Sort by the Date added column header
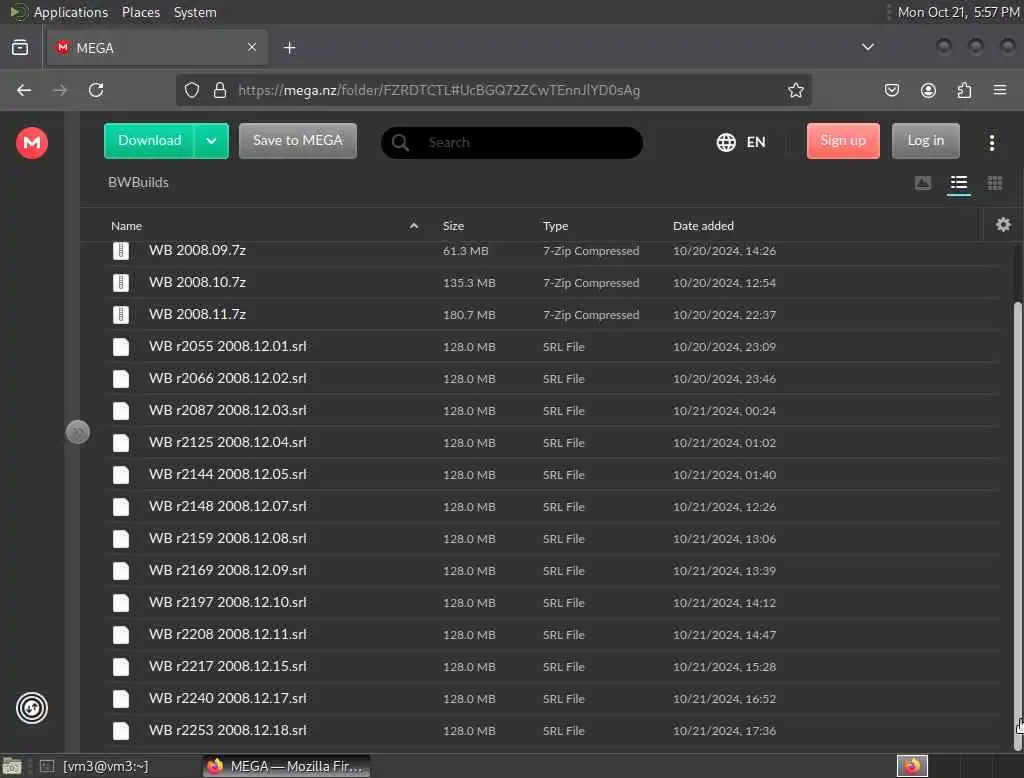The width and height of the screenshot is (1024, 778). click(703, 226)
